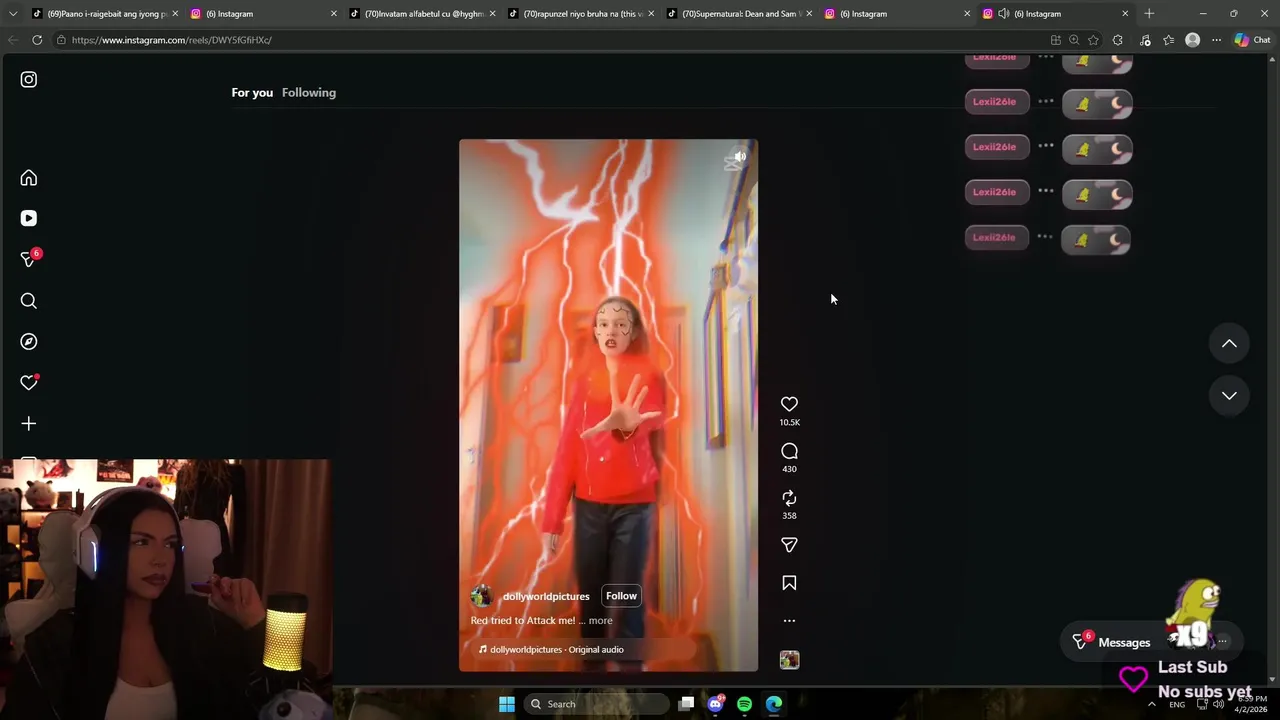Open Edge Settings and more menu
This screenshot has width=1280, height=720.
pyautogui.click(x=1216, y=40)
